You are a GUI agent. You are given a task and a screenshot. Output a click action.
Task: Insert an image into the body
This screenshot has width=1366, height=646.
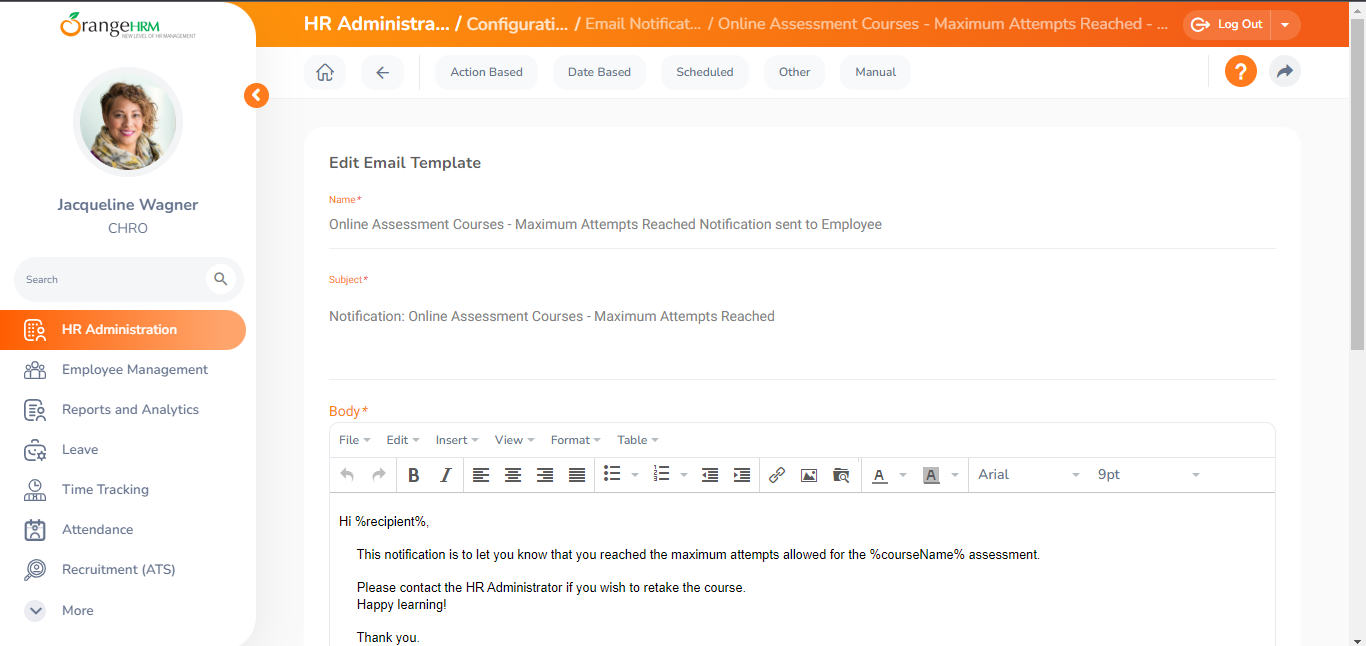(809, 475)
